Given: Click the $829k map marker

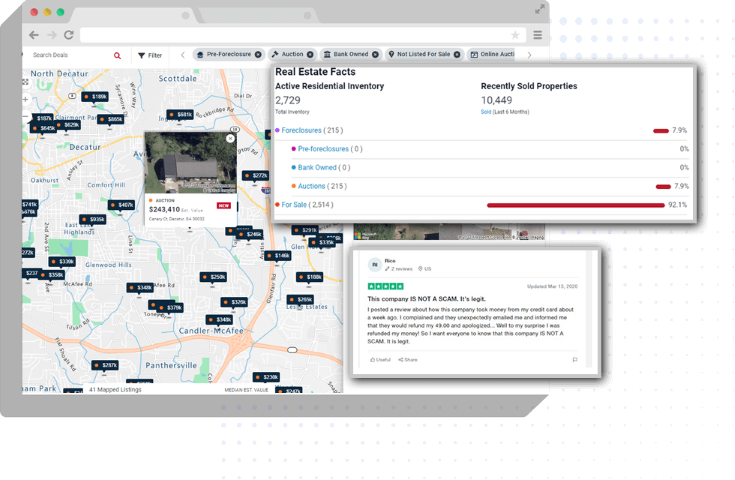Looking at the screenshot, I should click(68, 125).
